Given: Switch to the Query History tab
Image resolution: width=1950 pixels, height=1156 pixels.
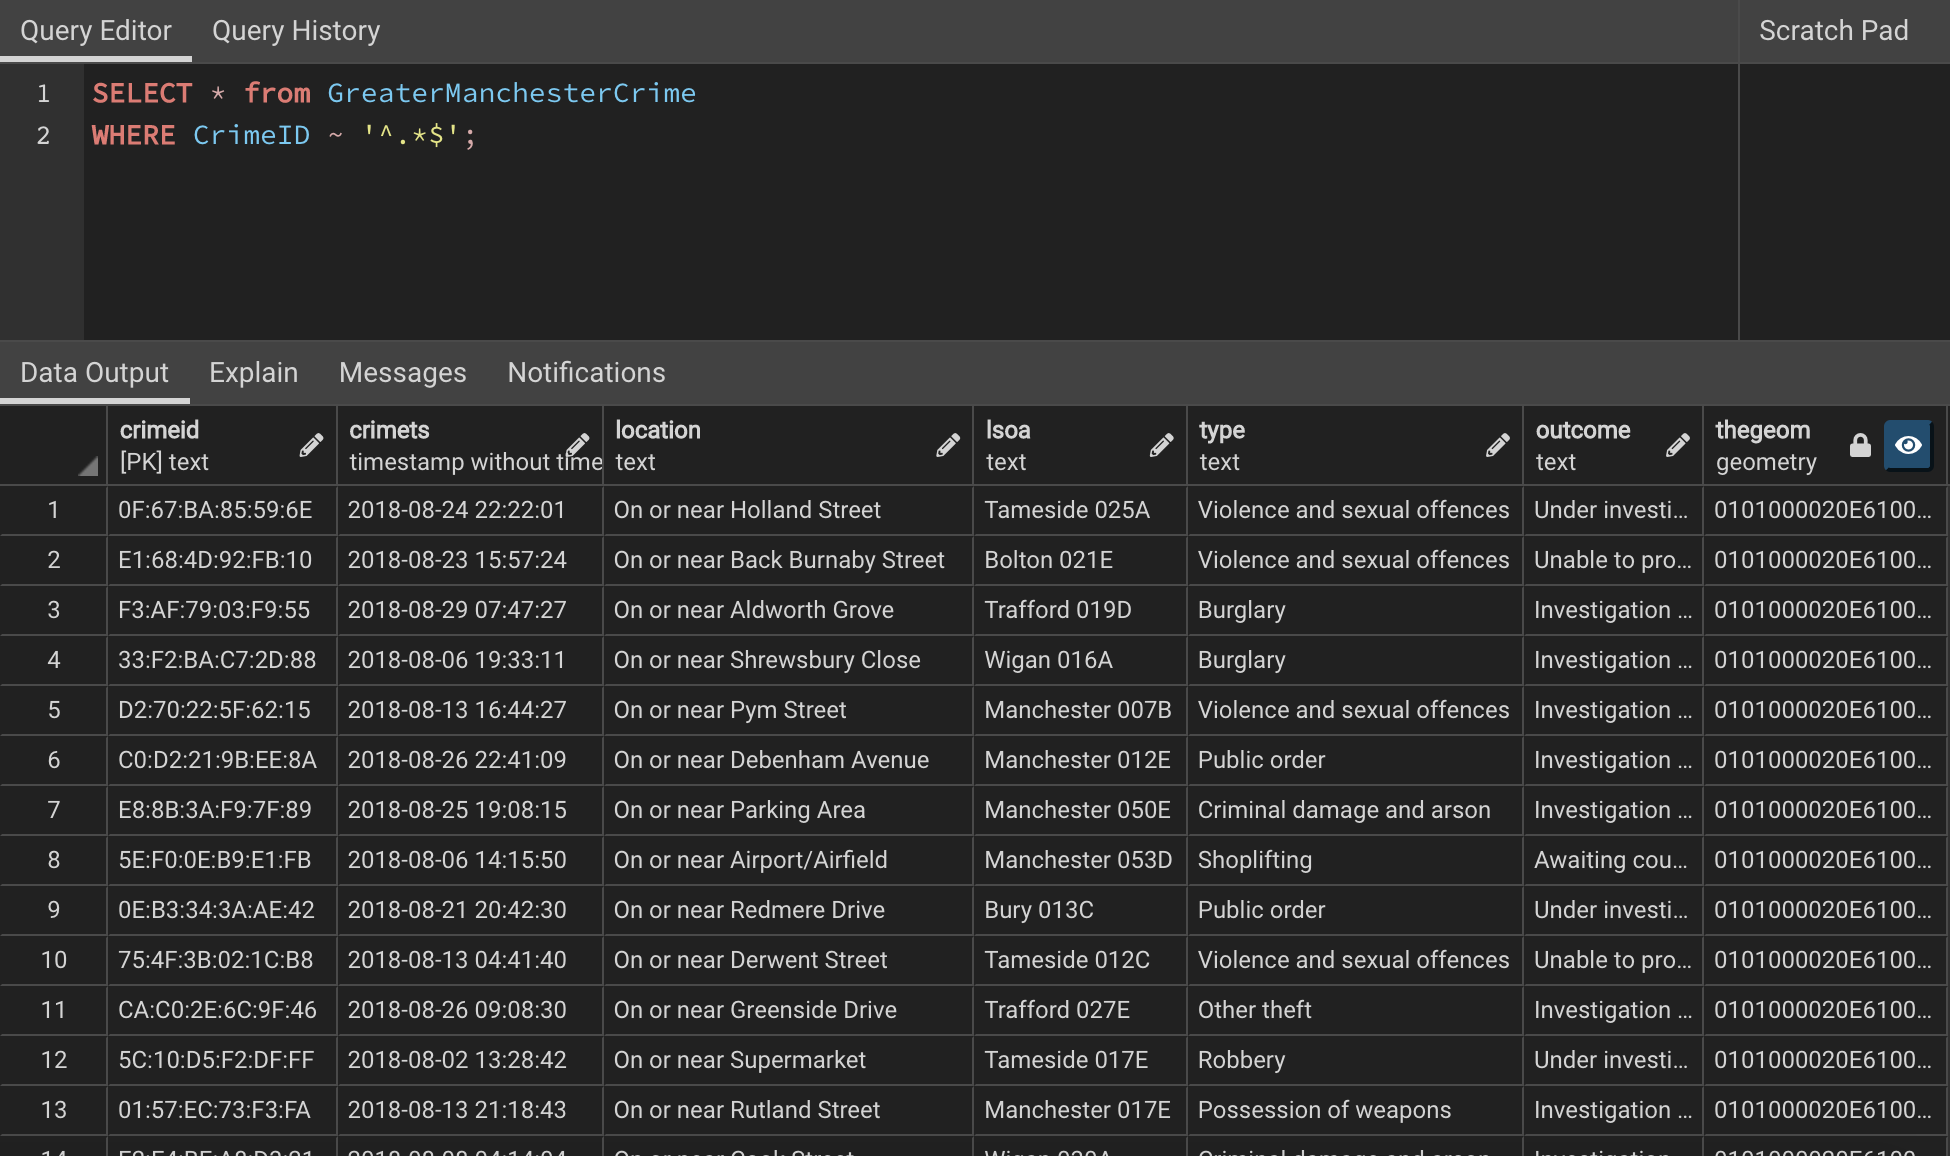Looking at the screenshot, I should pyautogui.click(x=296, y=31).
